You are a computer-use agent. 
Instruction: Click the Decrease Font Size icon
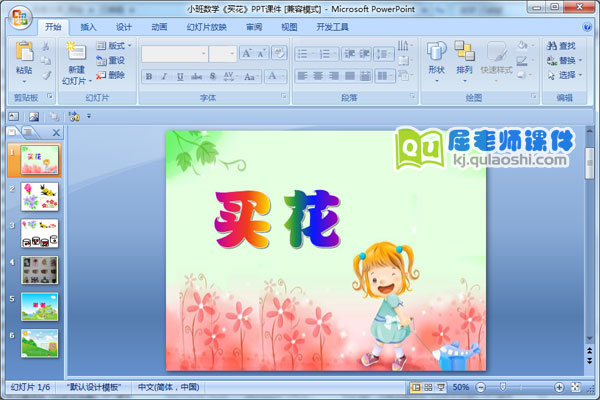point(261,54)
